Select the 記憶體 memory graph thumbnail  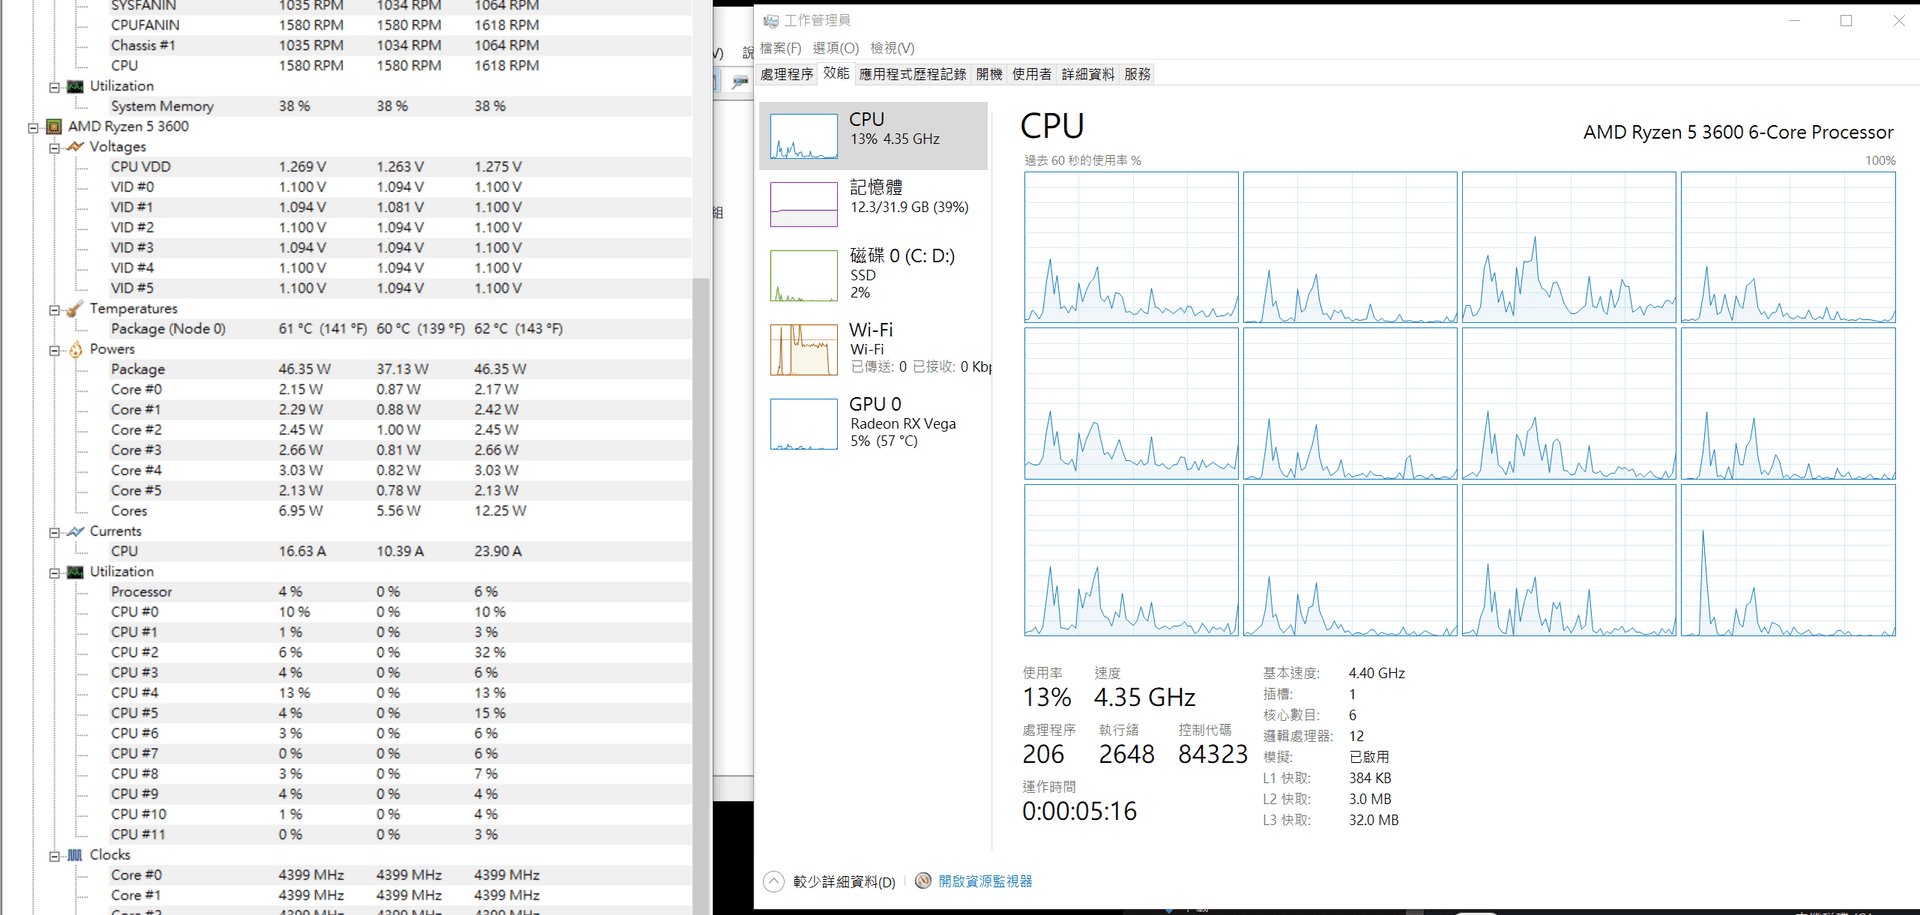[803, 204]
